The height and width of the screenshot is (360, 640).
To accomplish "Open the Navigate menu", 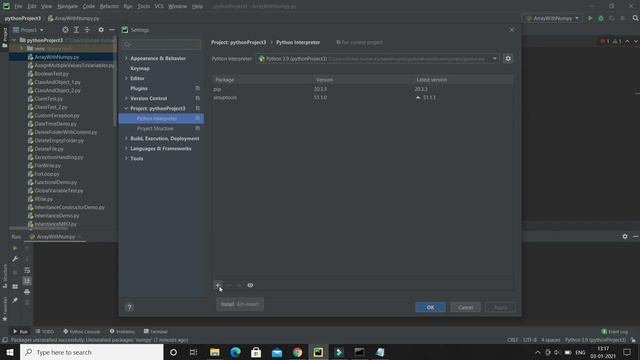I will 67,6.
